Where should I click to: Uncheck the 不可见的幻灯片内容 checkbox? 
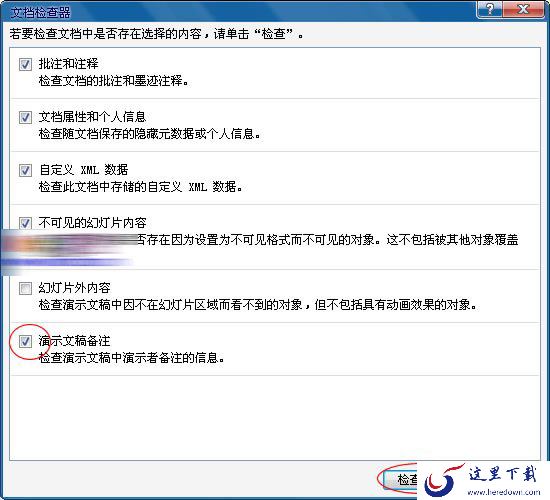tap(25, 223)
